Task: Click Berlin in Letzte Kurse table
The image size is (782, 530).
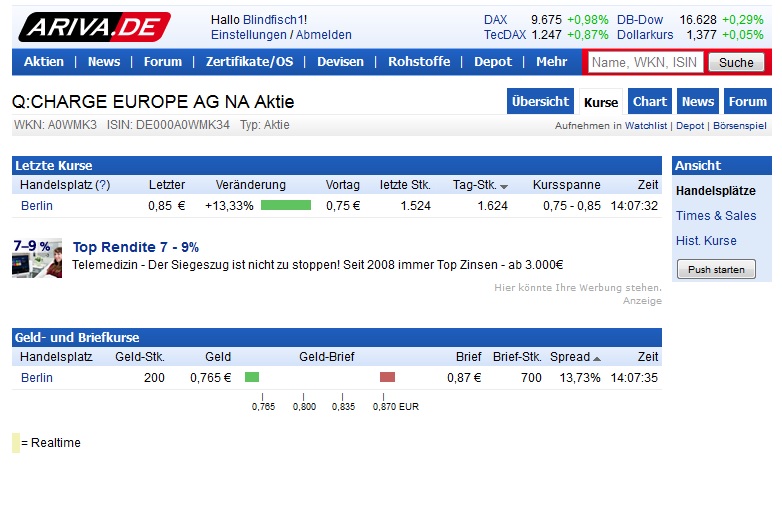Action: tap(37, 206)
